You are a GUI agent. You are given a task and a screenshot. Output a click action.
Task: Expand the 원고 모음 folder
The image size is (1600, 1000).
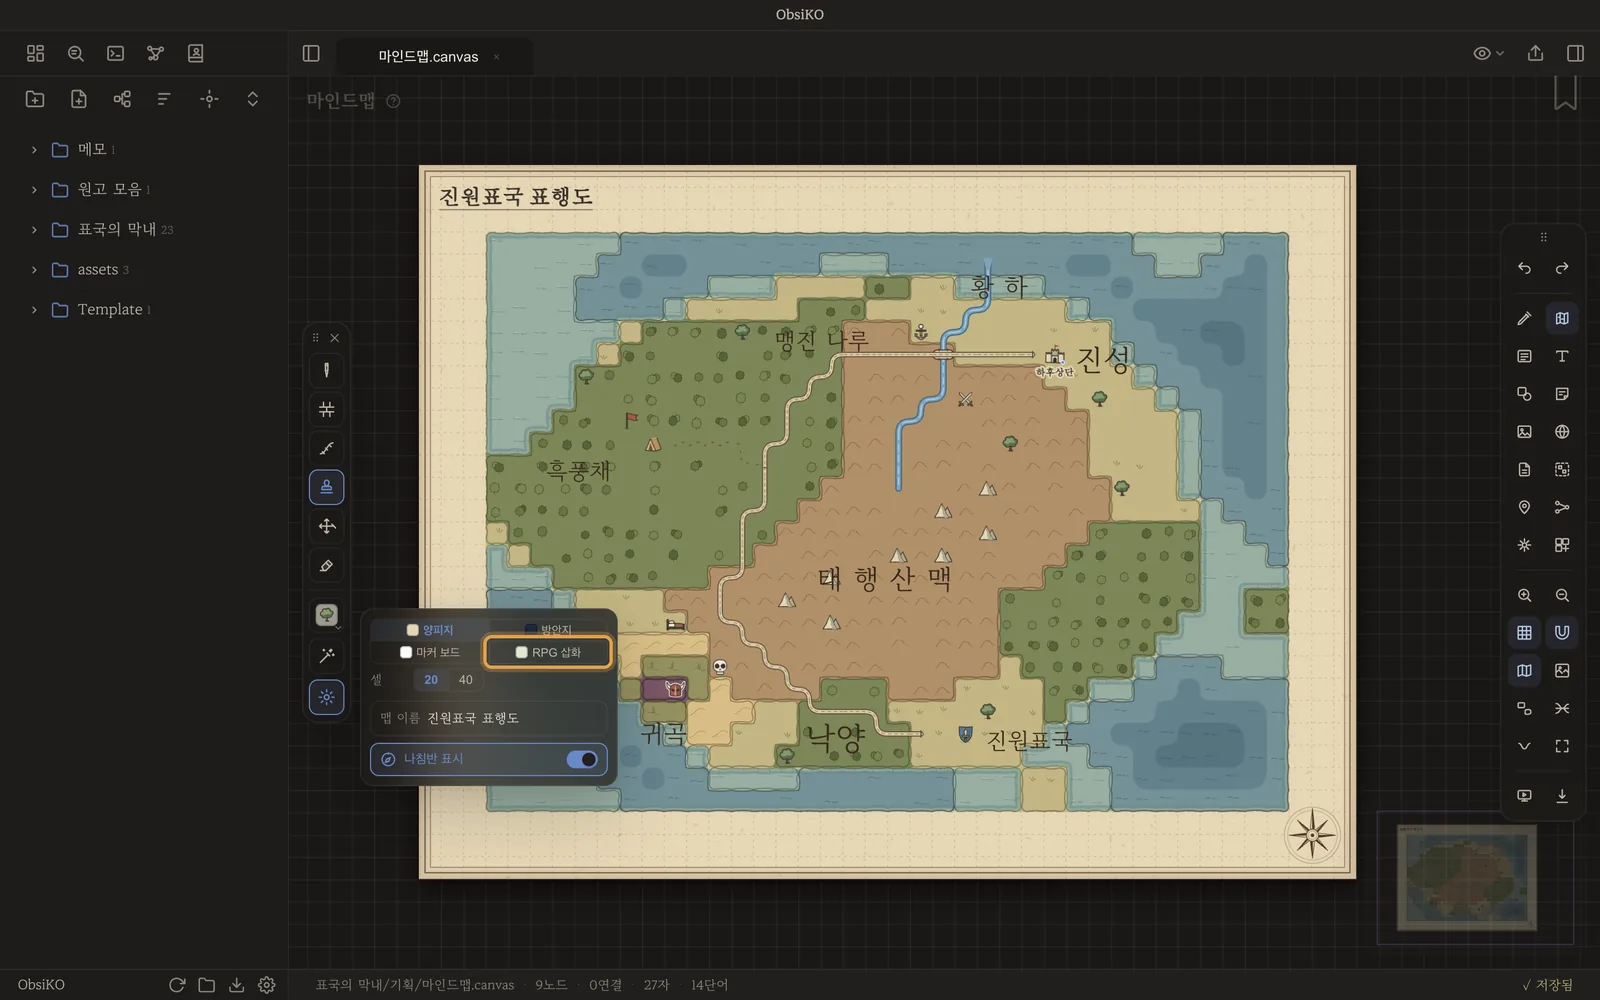[x=34, y=190]
